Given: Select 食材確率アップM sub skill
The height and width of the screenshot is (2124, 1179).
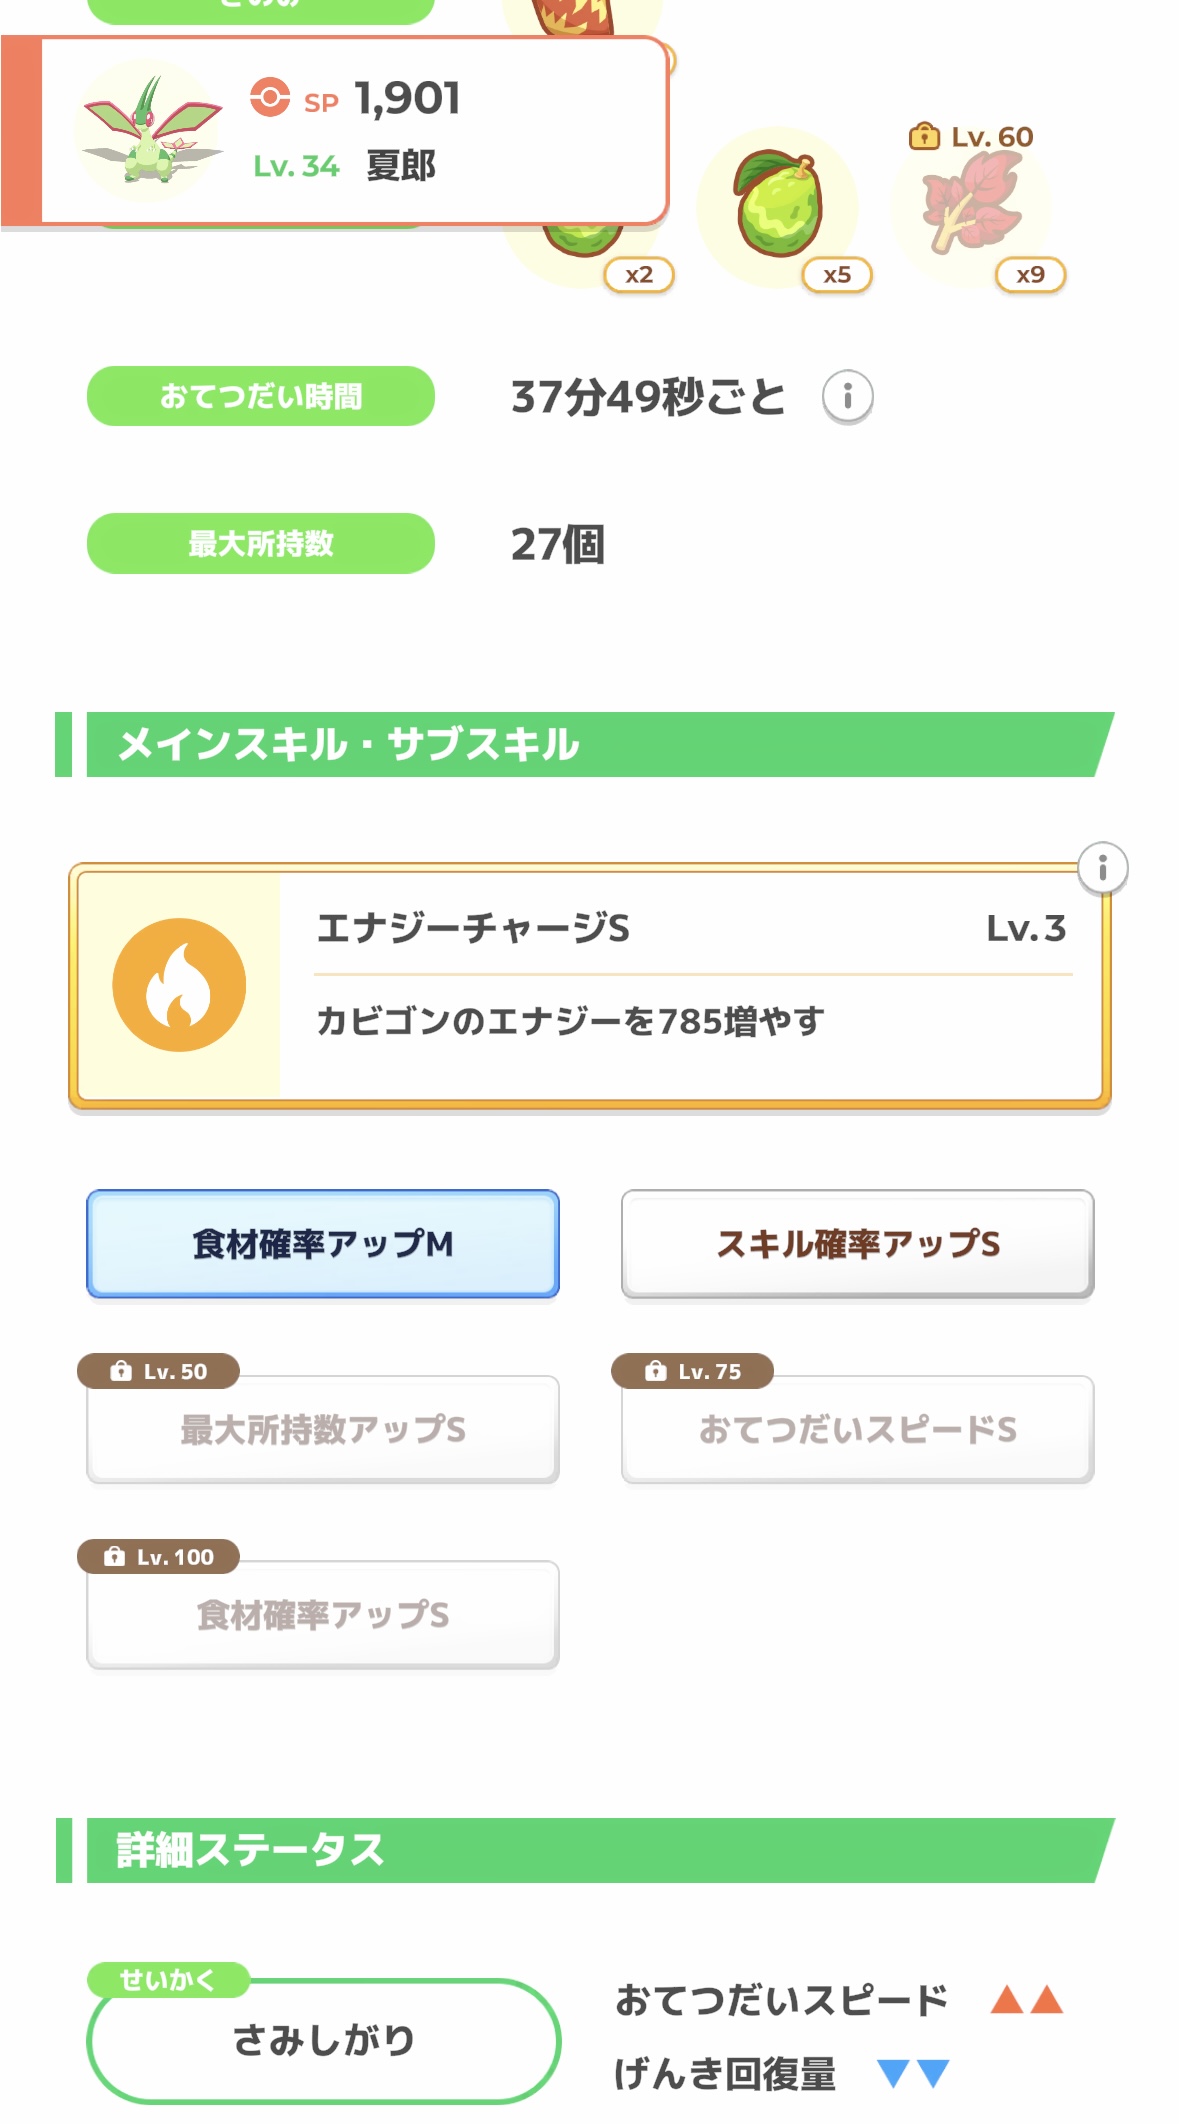Looking at the screenshot, I should click(323, 1244).
